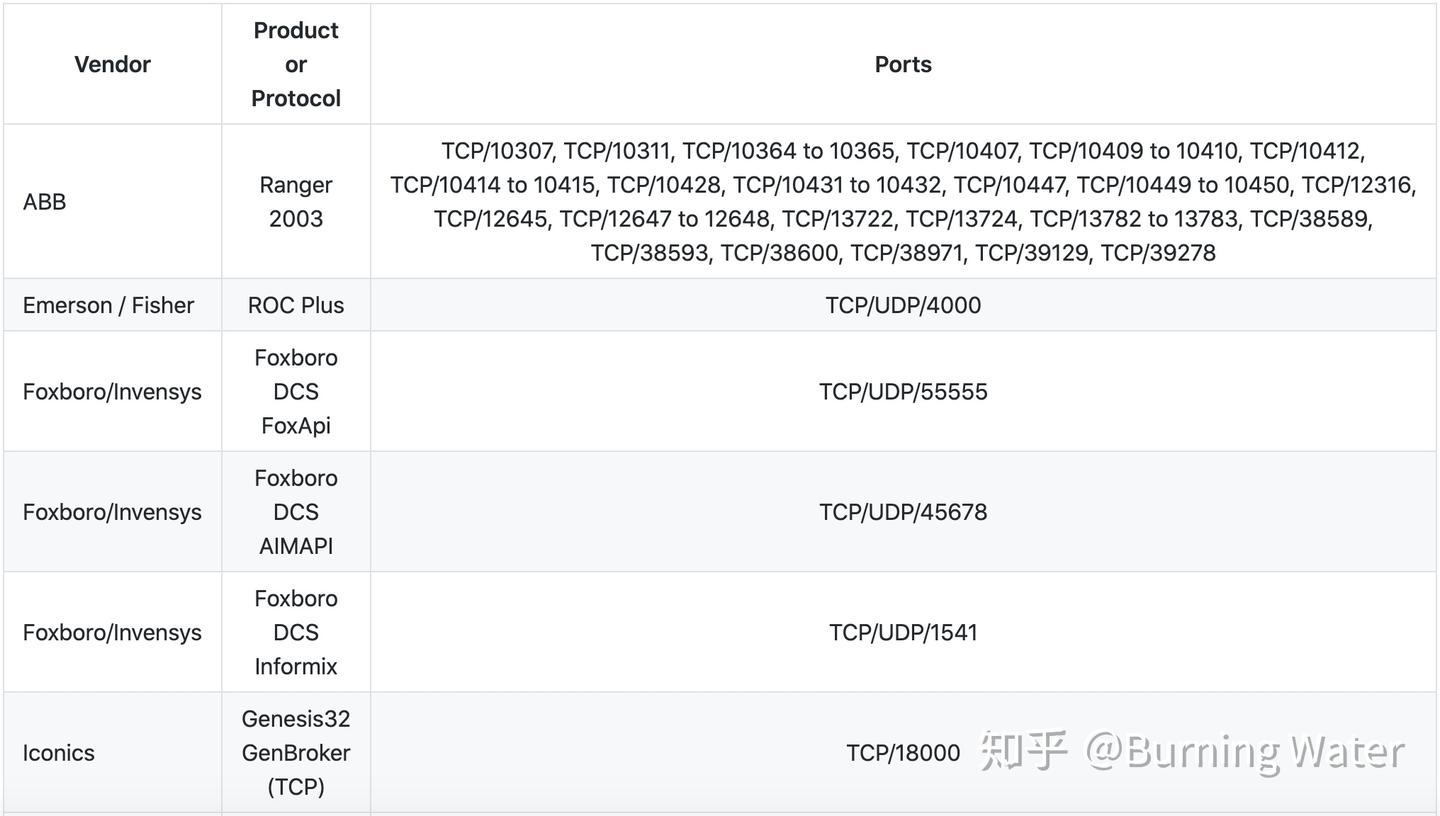Select the Emerson / Fisher vendor cell
This screenshot has width=1440, height=816.
click(x=112, y=305)
